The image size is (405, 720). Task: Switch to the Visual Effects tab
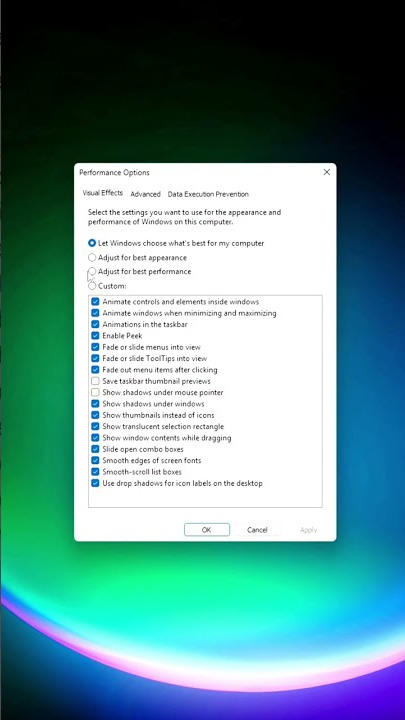coord(103,193)
